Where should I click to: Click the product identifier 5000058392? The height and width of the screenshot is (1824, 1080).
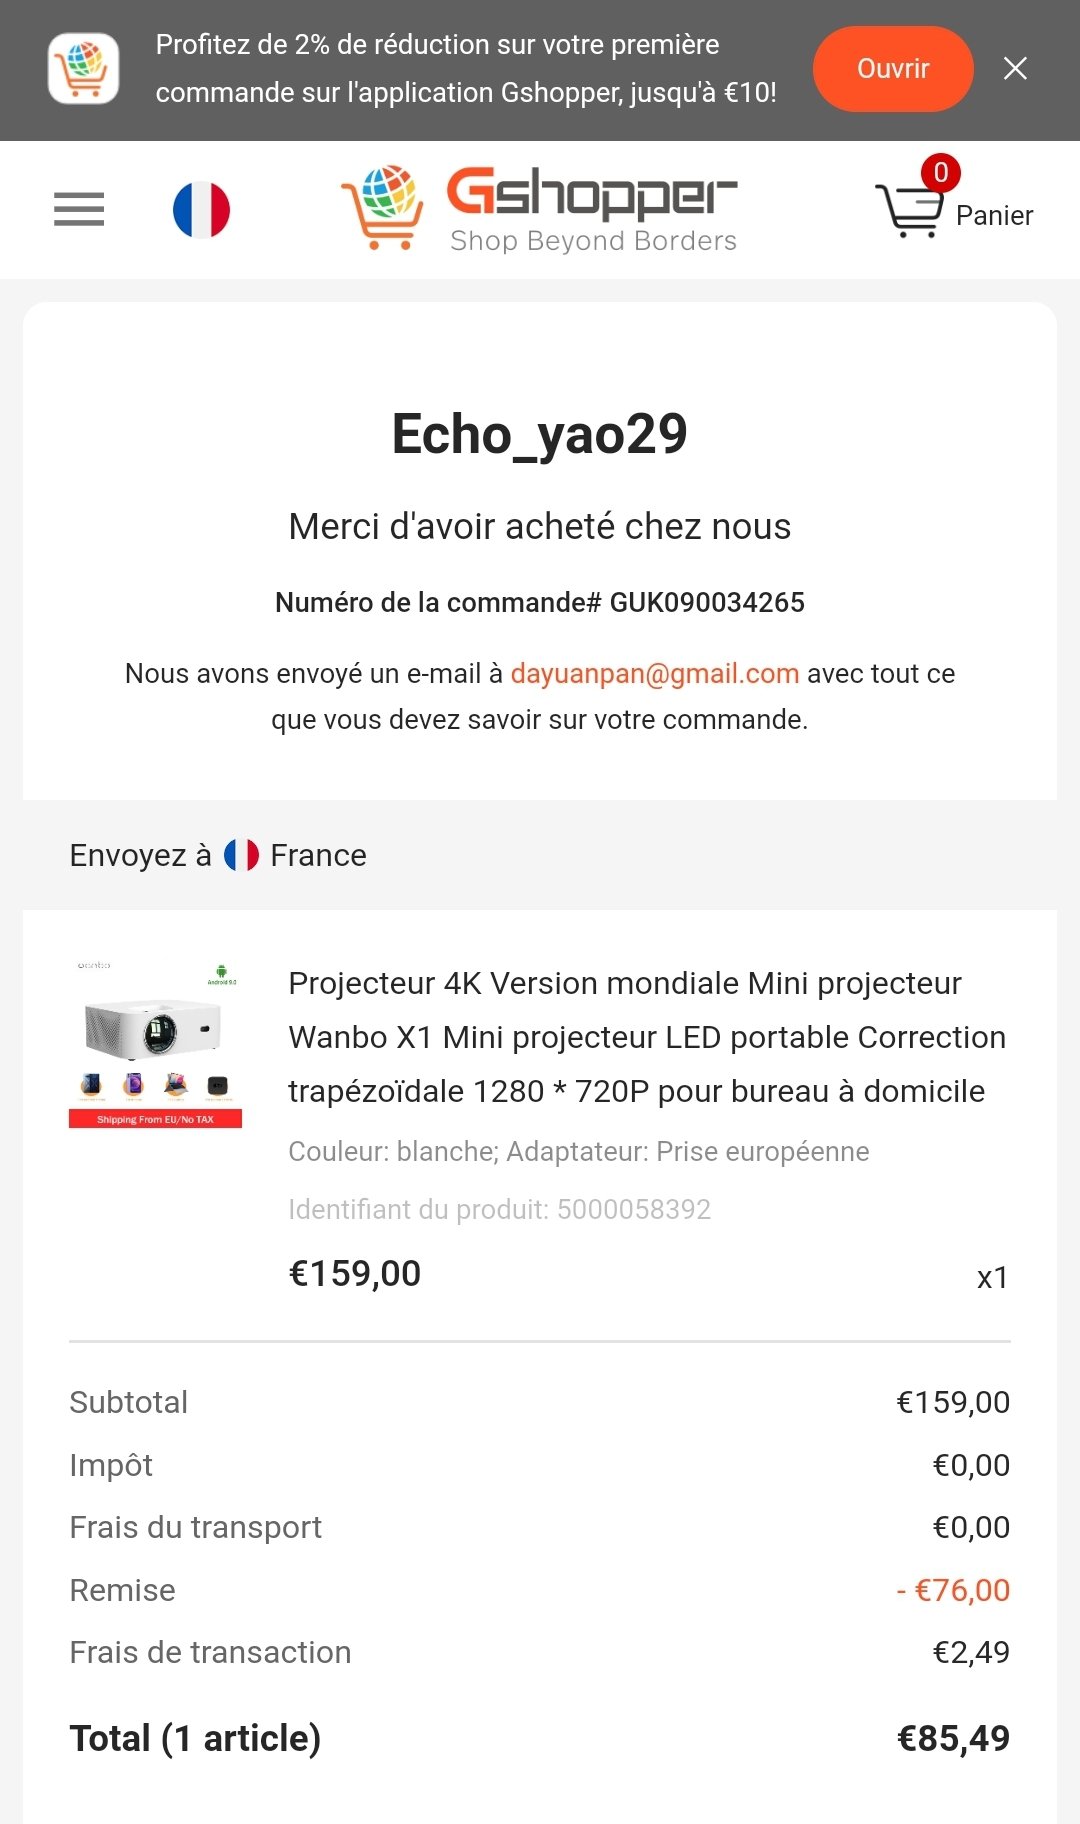[x=634, y=1209]
